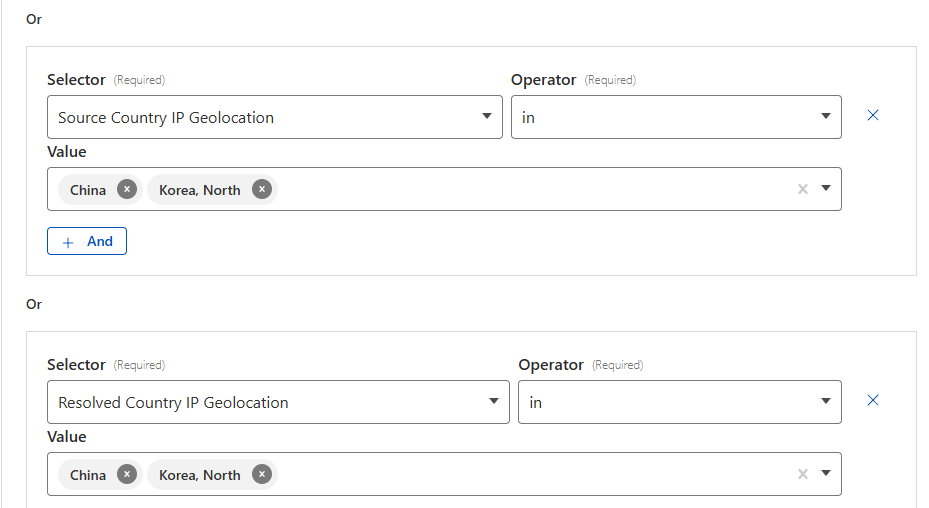Viewport: 929px width, 508px height.
Task: Expand Value list arrow for Resolved Country rule
Action: tap(826, 474)
